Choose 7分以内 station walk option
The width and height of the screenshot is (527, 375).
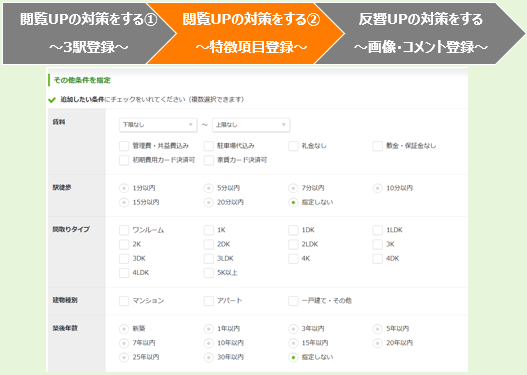point(293,188)
